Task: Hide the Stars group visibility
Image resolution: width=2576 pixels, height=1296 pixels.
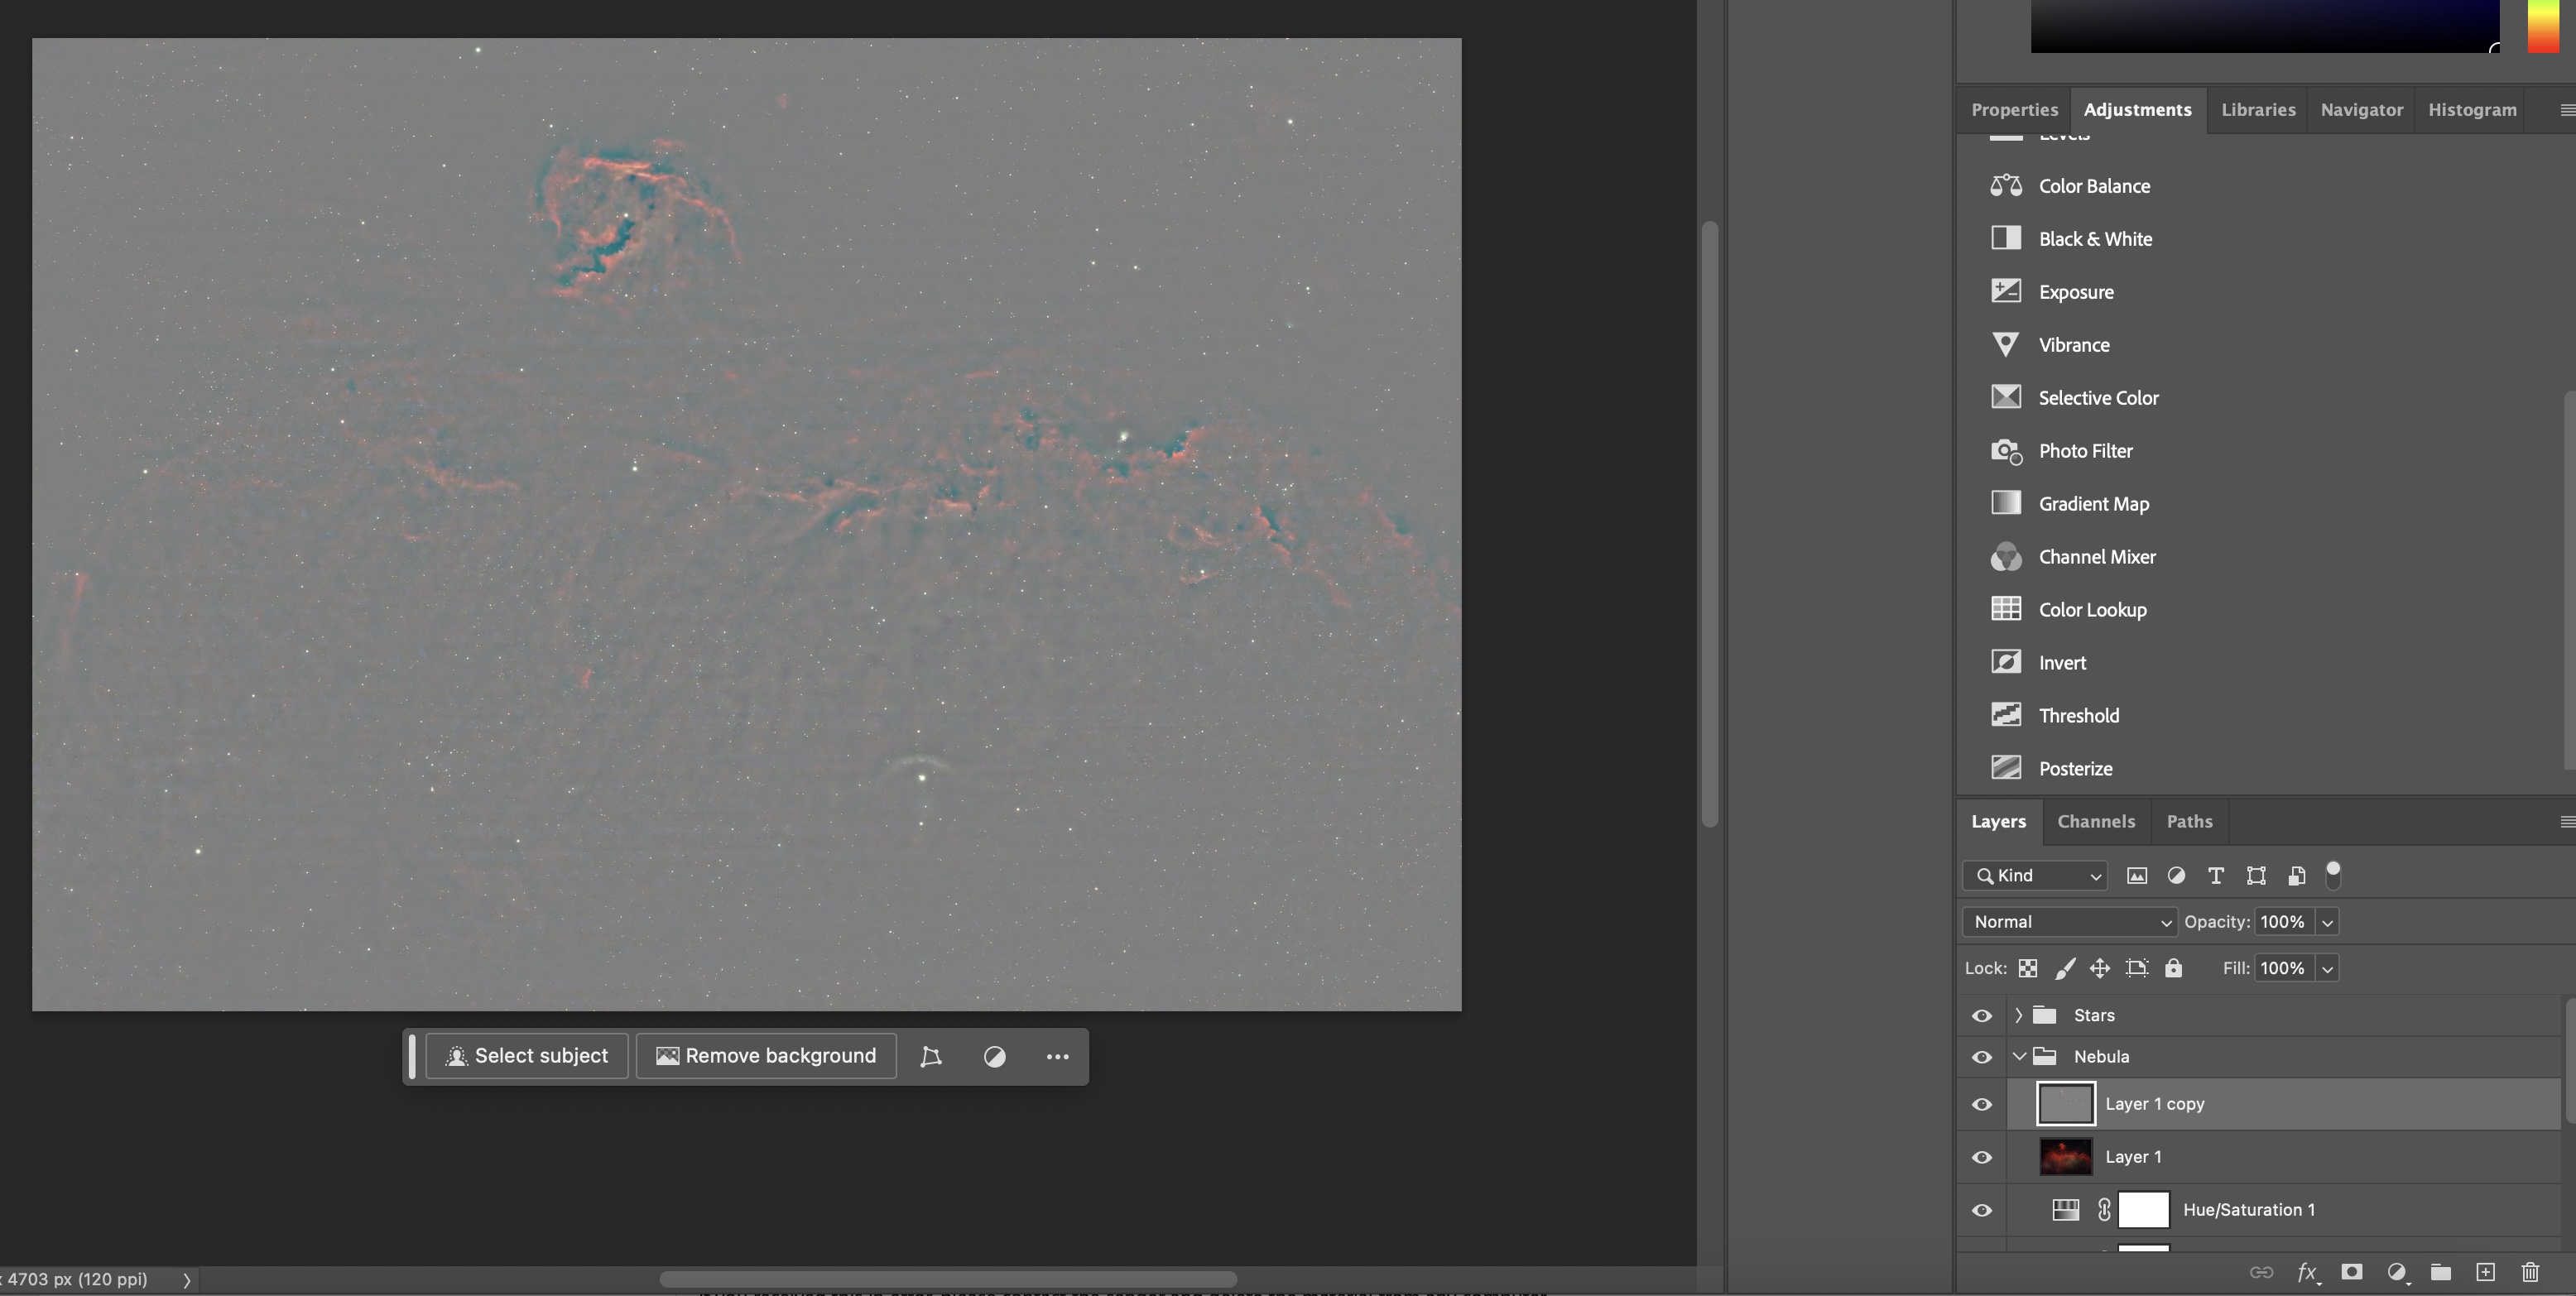Action: pyautogui.click(x=1981, y=1015)
